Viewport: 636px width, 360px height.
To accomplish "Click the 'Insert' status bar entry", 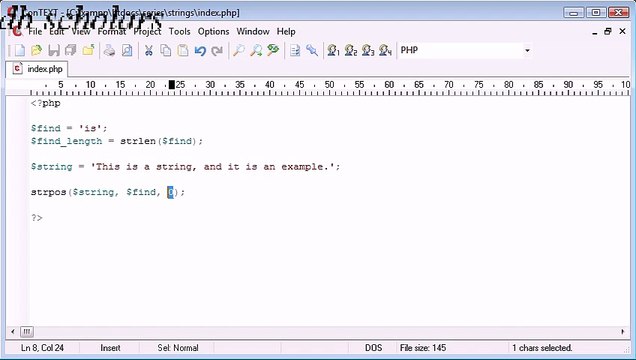I will pos(110,348).
